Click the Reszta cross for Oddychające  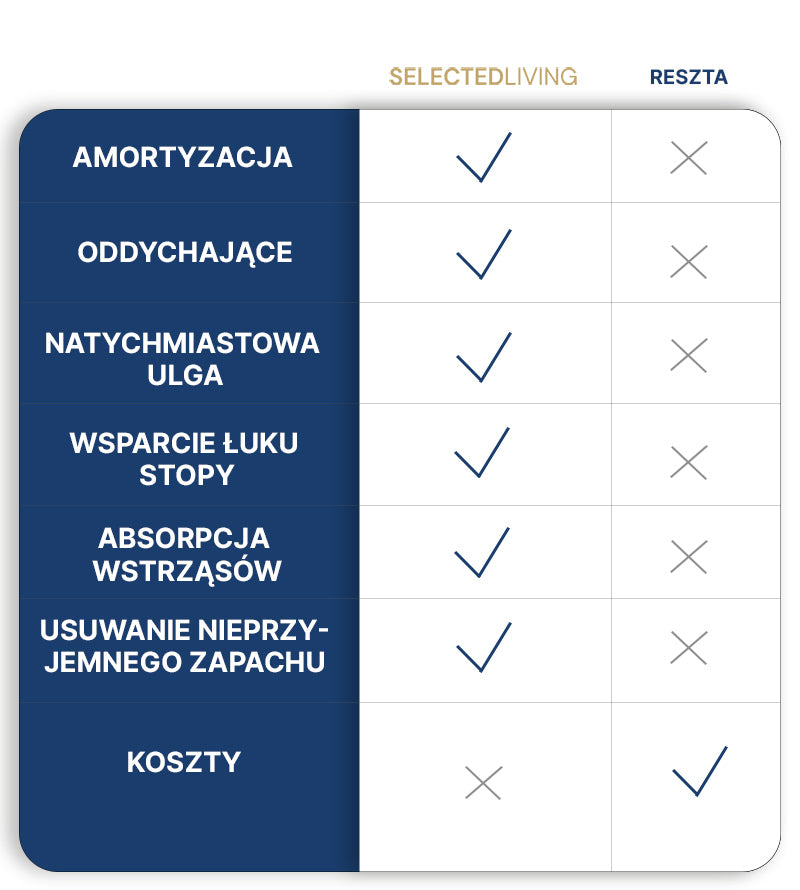click(x=688, y=261)
